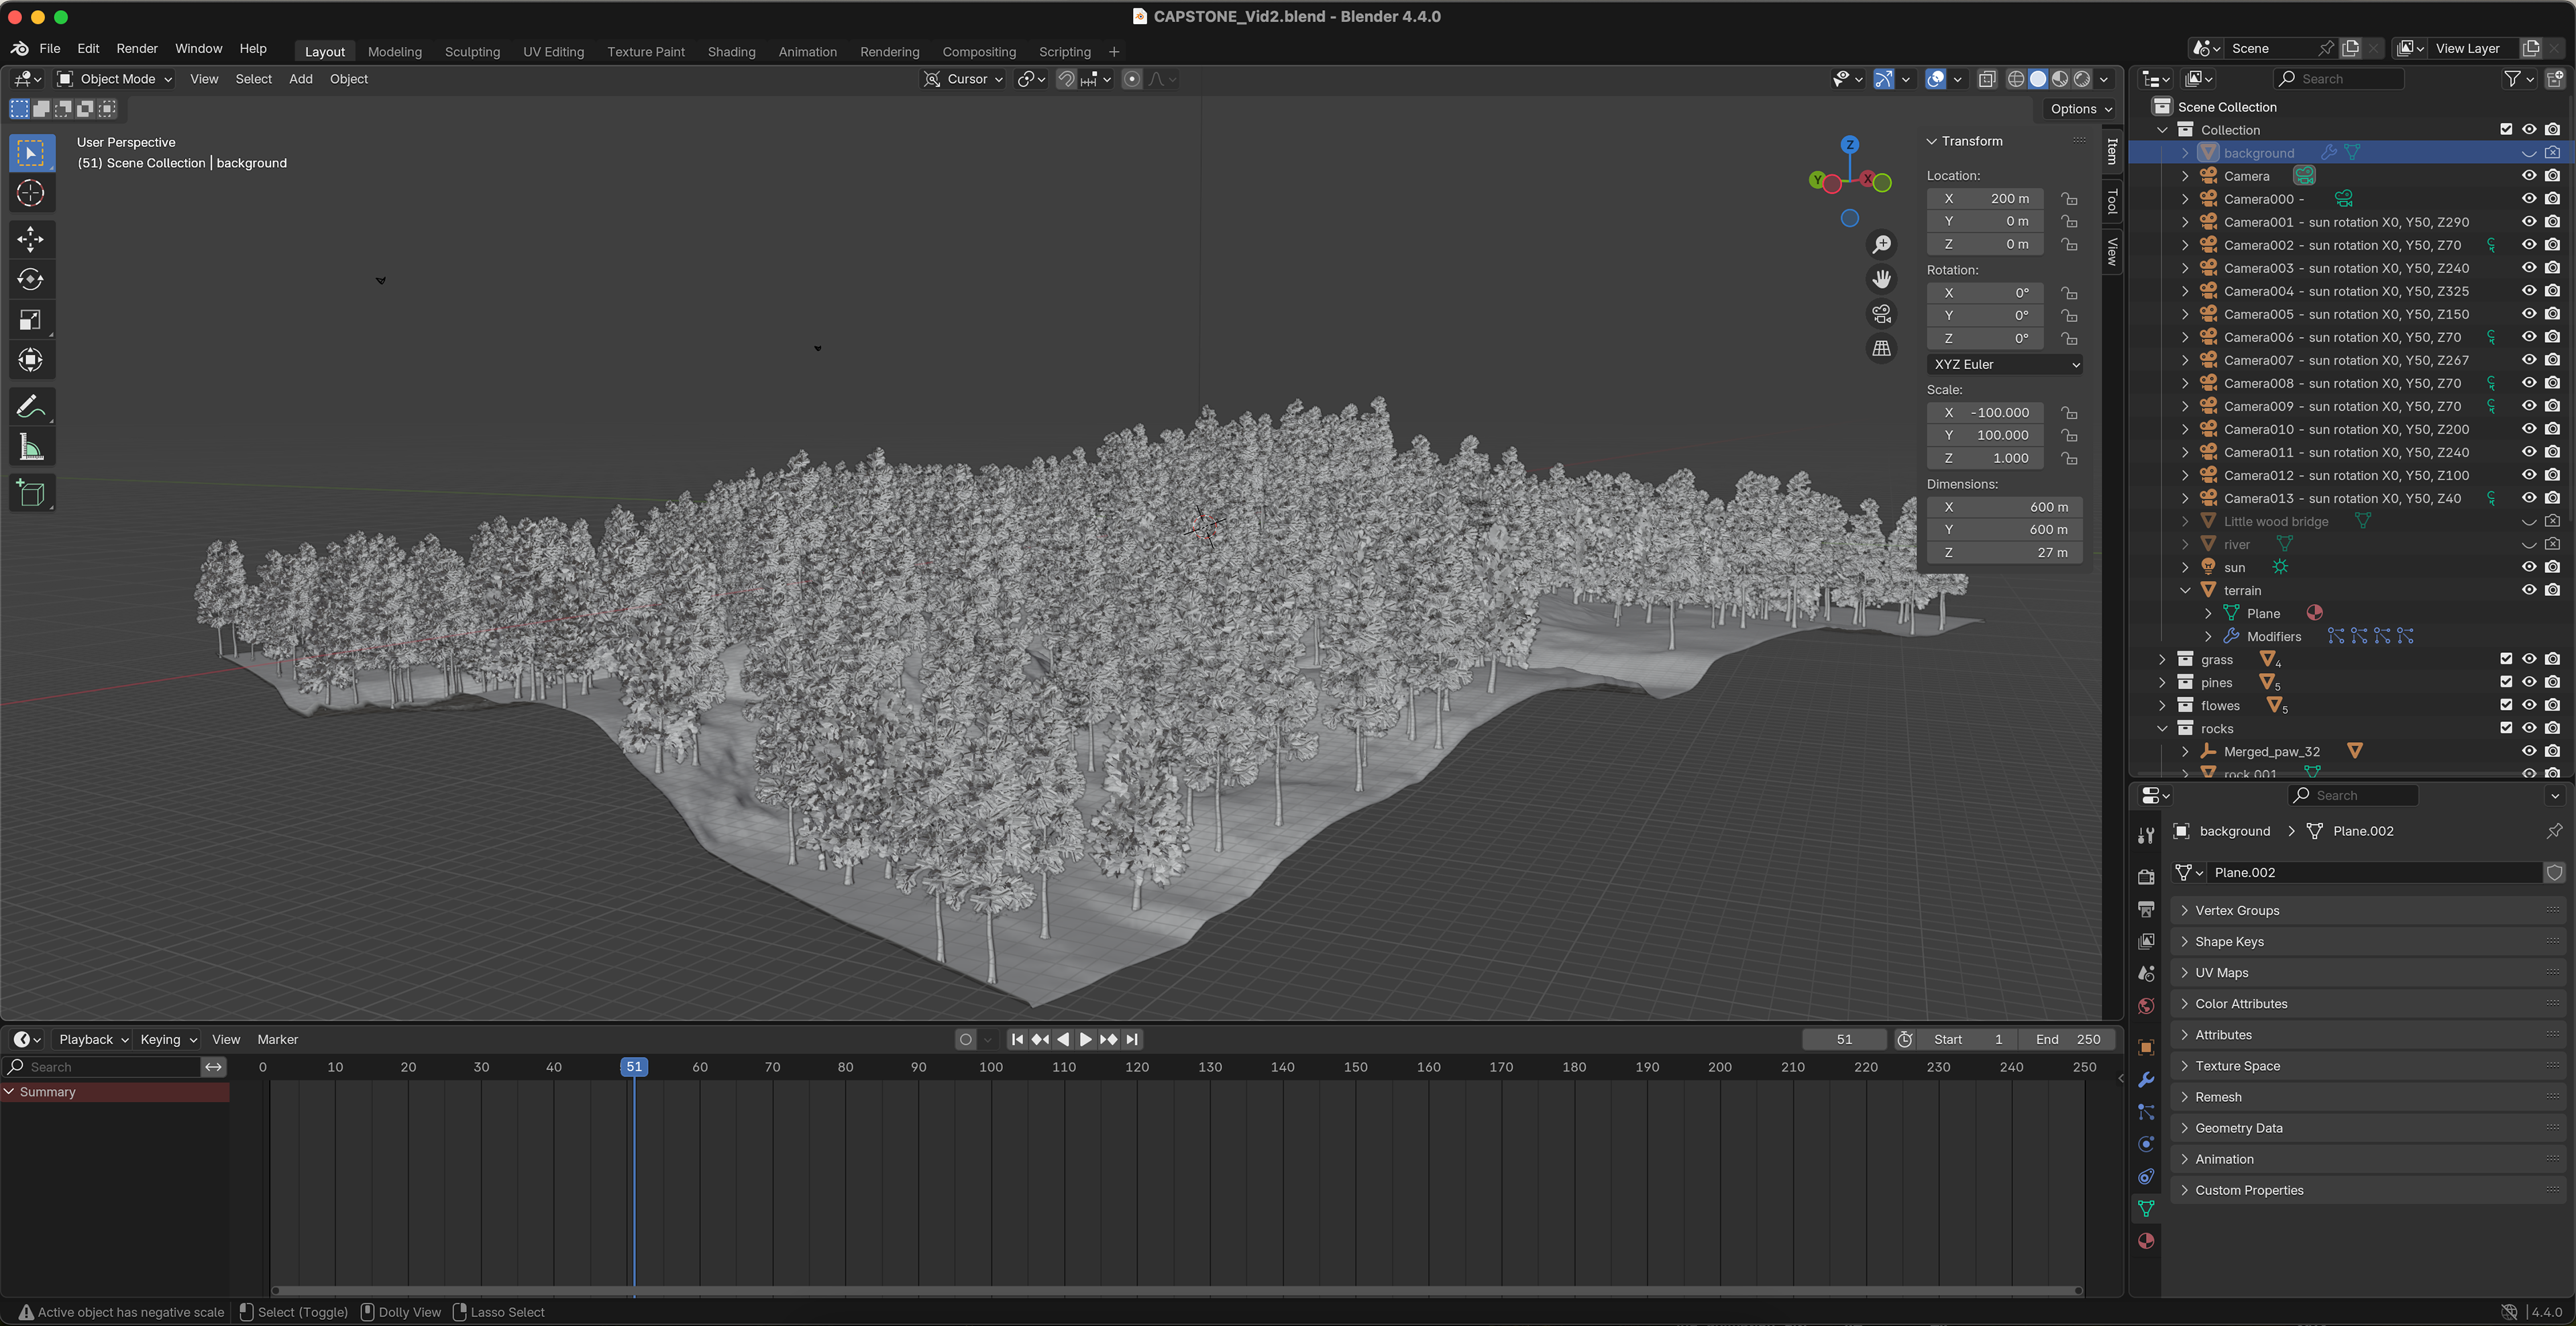Switch viewport to wireframe shading
The image size is (2576, 1326).
point(2016,79)
